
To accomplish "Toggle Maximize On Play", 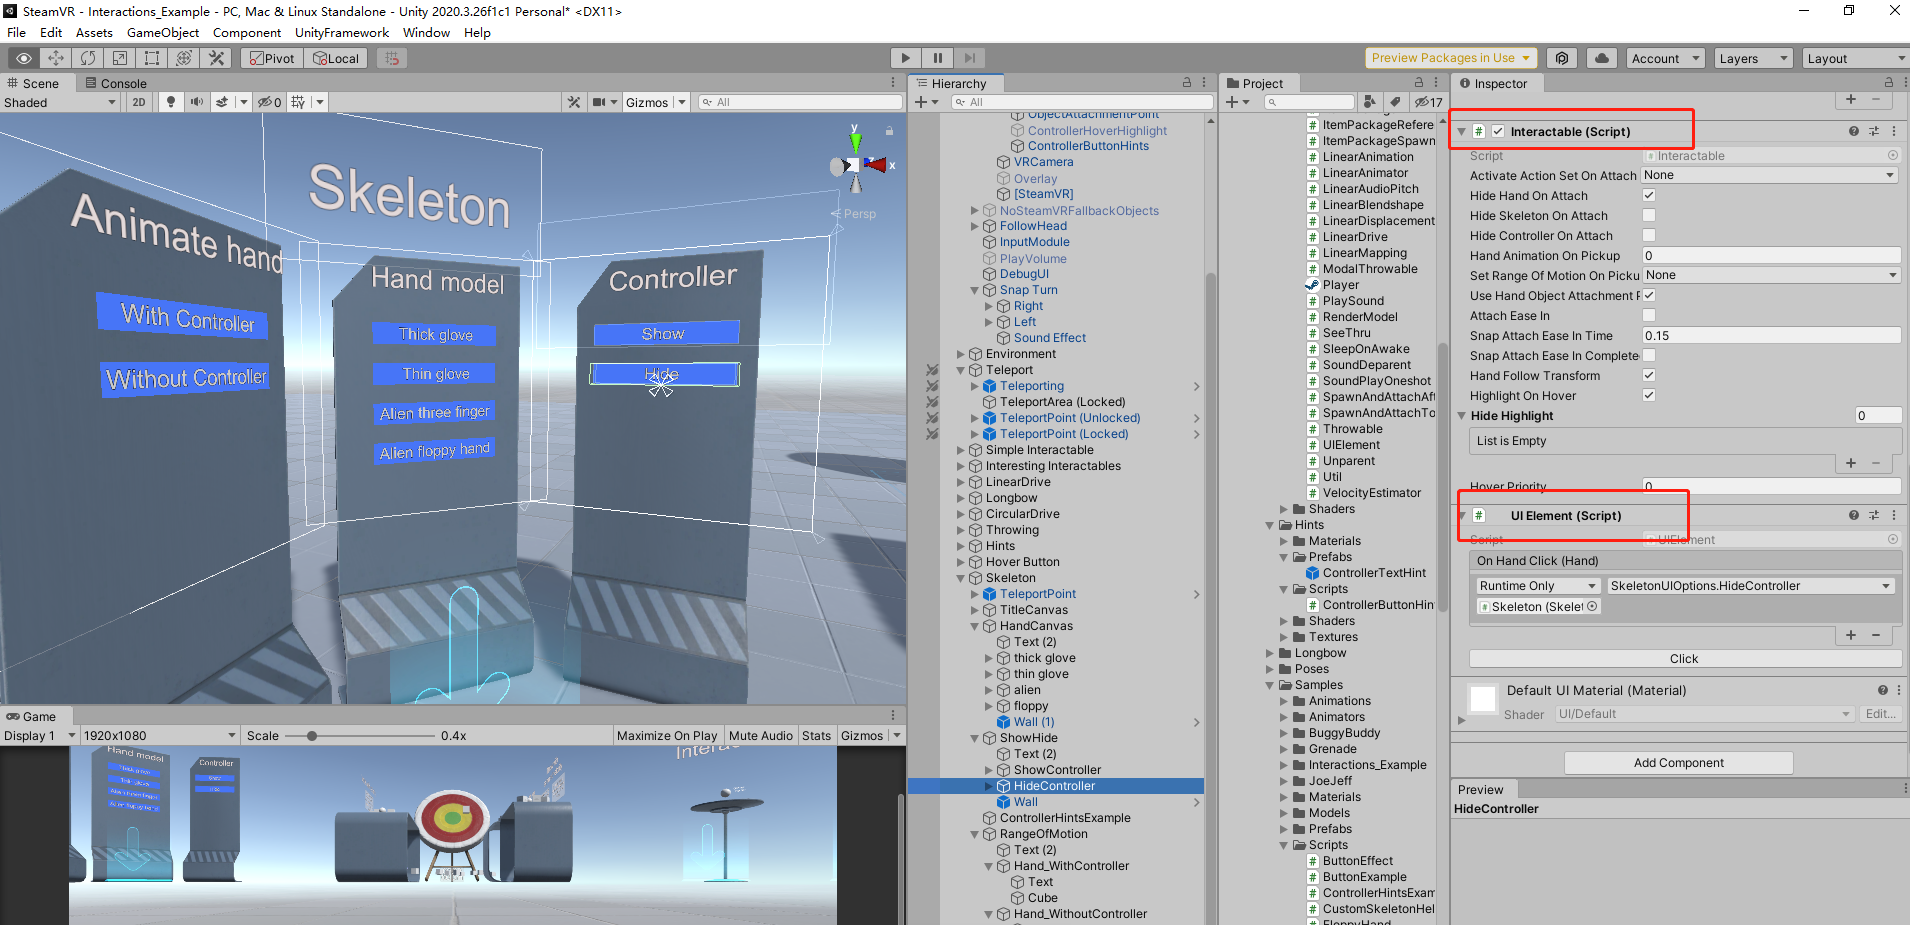I will coord(667,735).
